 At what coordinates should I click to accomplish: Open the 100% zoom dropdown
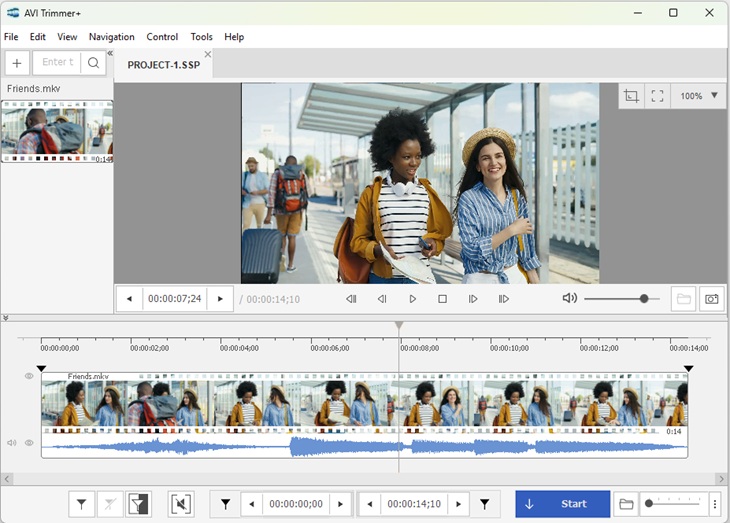[x=698, y=96]
